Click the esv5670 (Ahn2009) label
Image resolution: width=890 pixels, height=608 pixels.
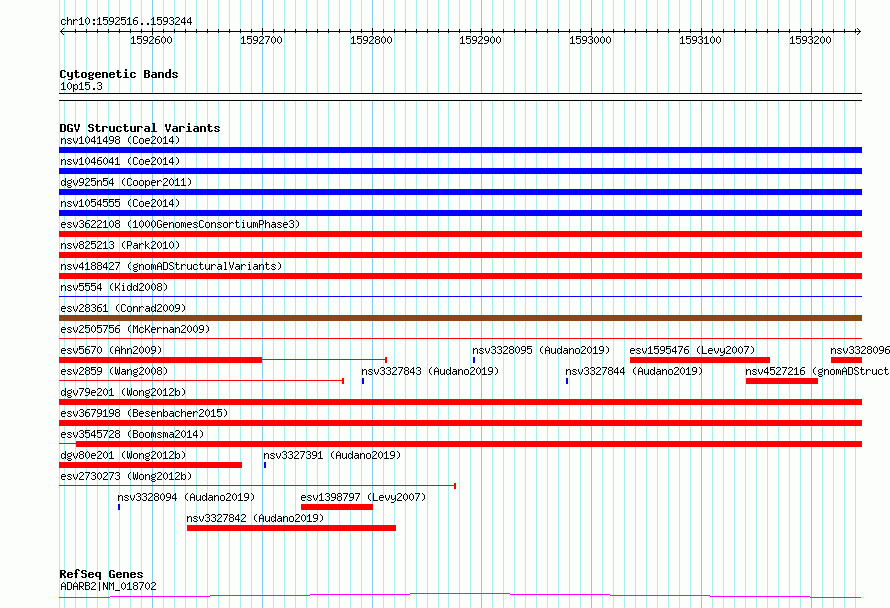coord(111,350)
